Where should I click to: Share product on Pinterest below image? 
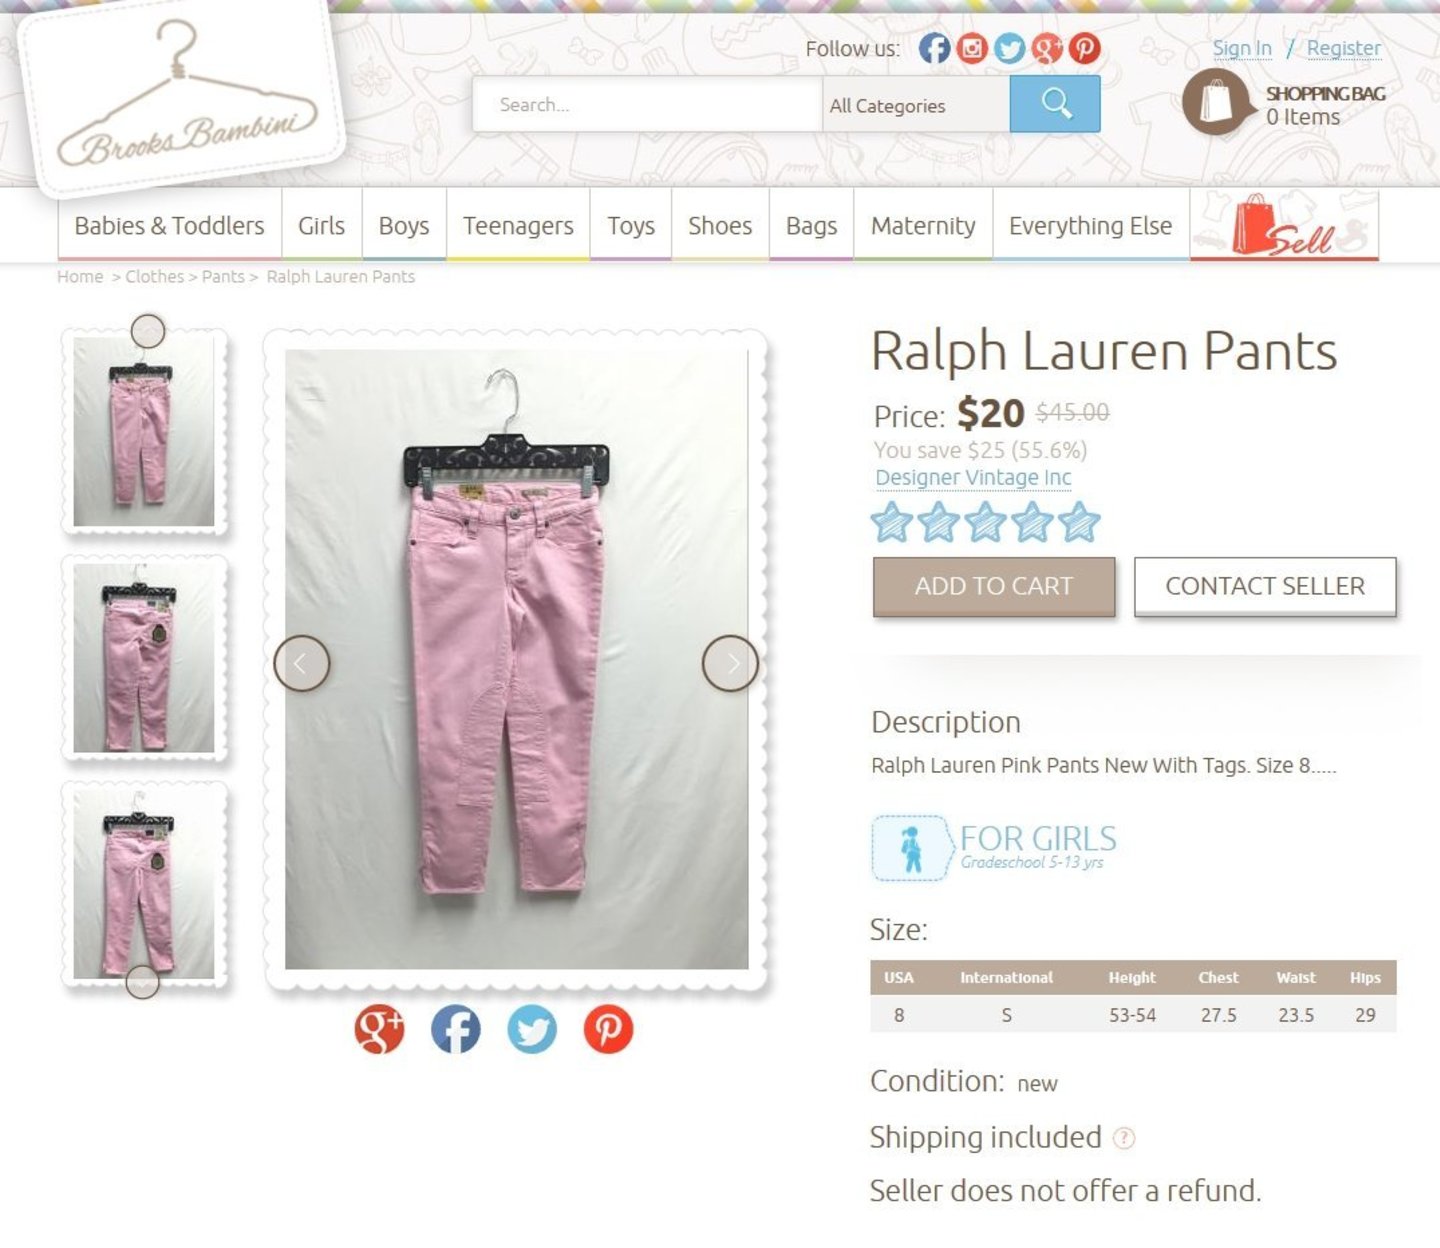point(608,1029)
